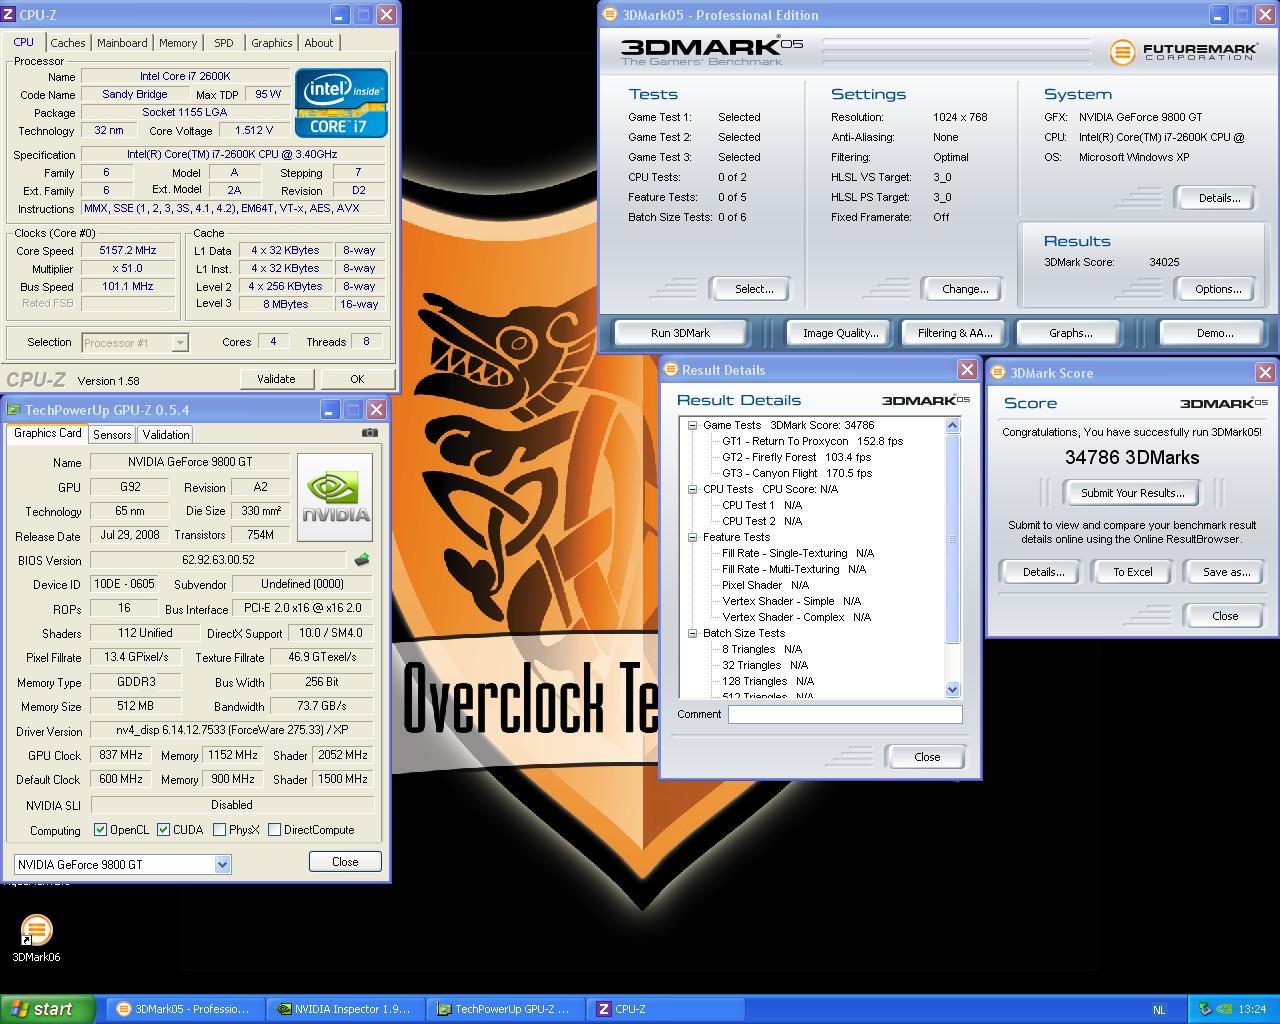This screenshot has height=1024, width=1280.
Task: Switch to CPU-Z taskbar item
Action: (x=665, y=1009)
